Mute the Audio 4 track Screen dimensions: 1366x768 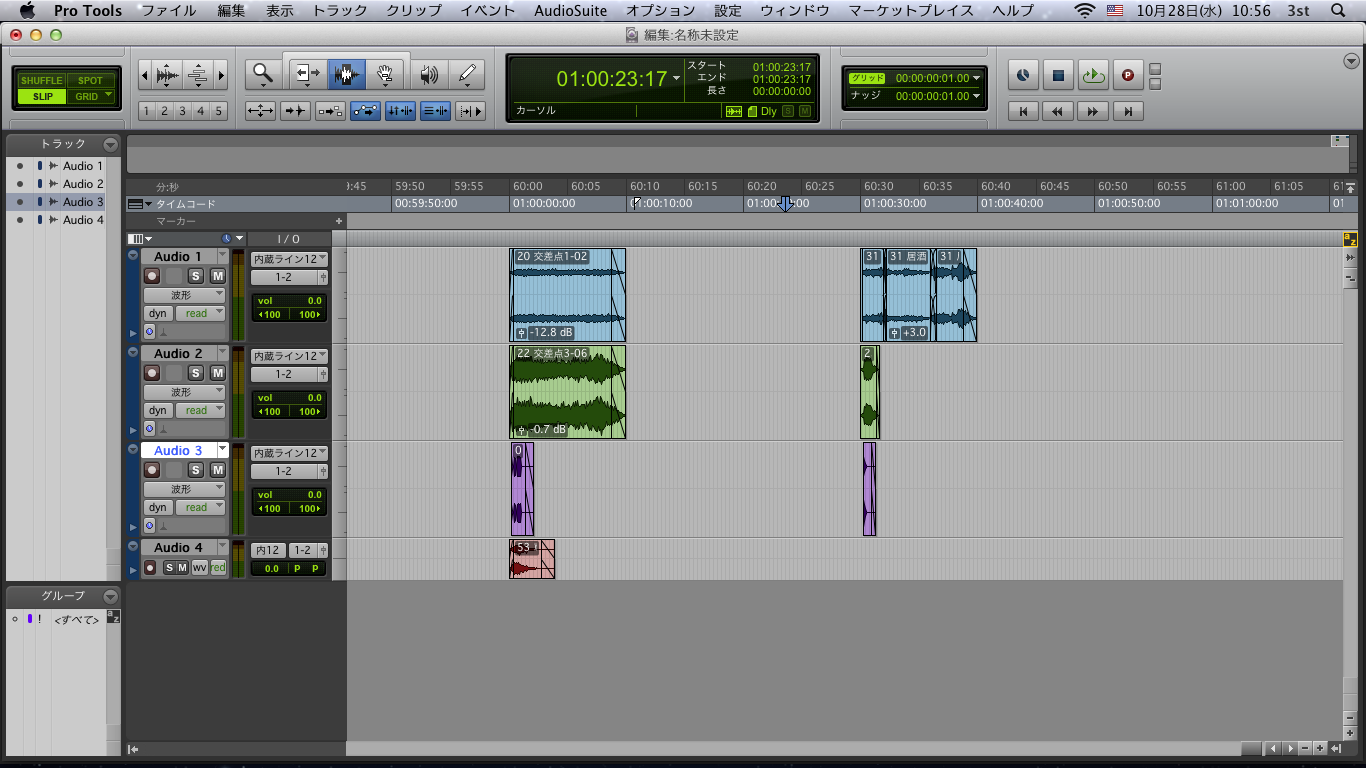pos(182,568)
